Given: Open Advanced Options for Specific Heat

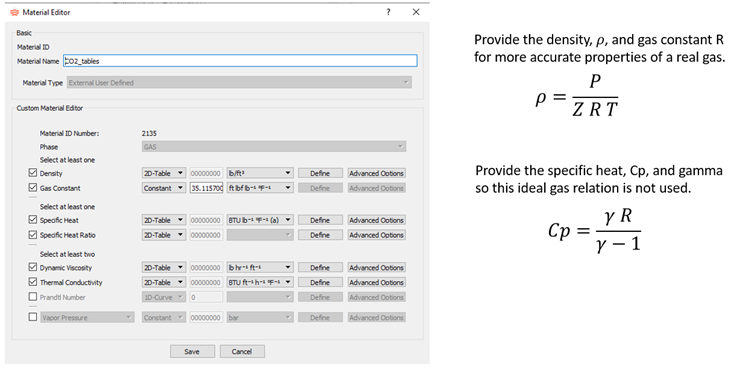Looking at the screenshot, I should click(377, 220).
